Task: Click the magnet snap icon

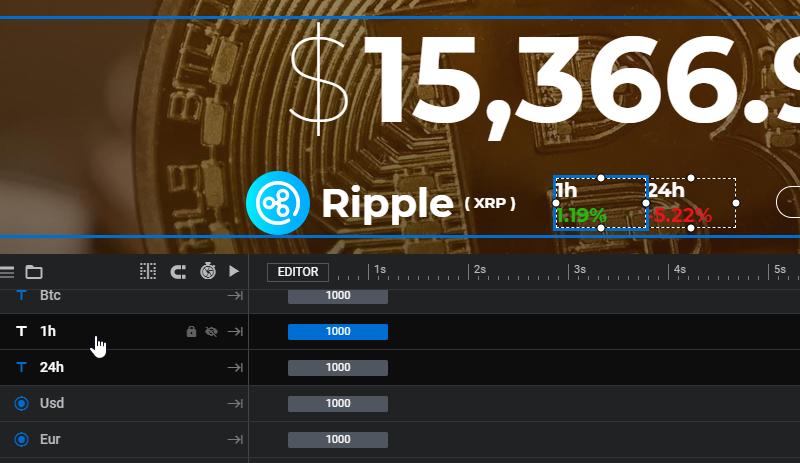Action: point(178,272)
